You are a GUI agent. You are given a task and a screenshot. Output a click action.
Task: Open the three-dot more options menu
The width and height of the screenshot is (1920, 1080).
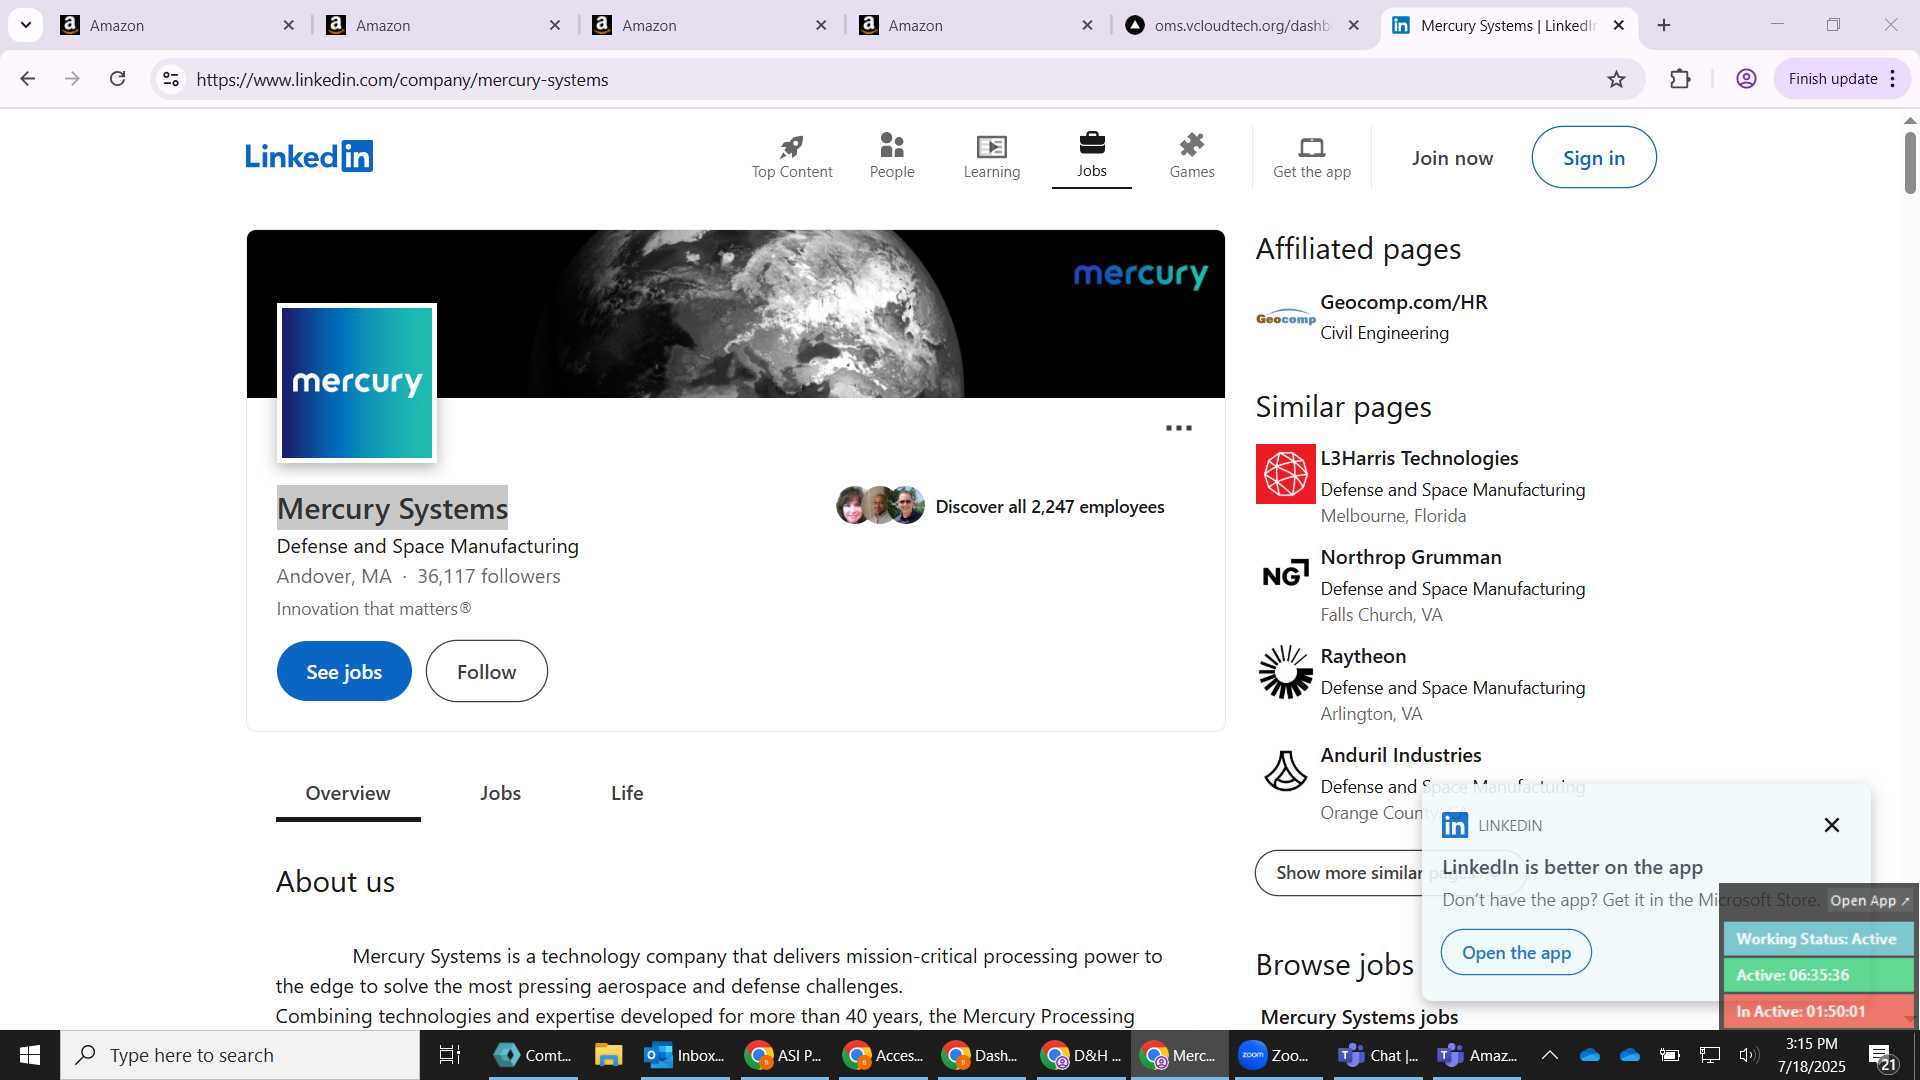pyautogui.click(x=1179, y=428)
